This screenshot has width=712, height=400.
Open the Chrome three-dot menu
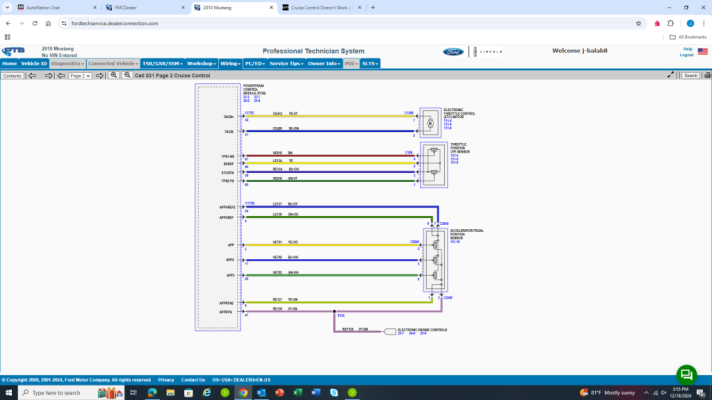coord(703,23)
